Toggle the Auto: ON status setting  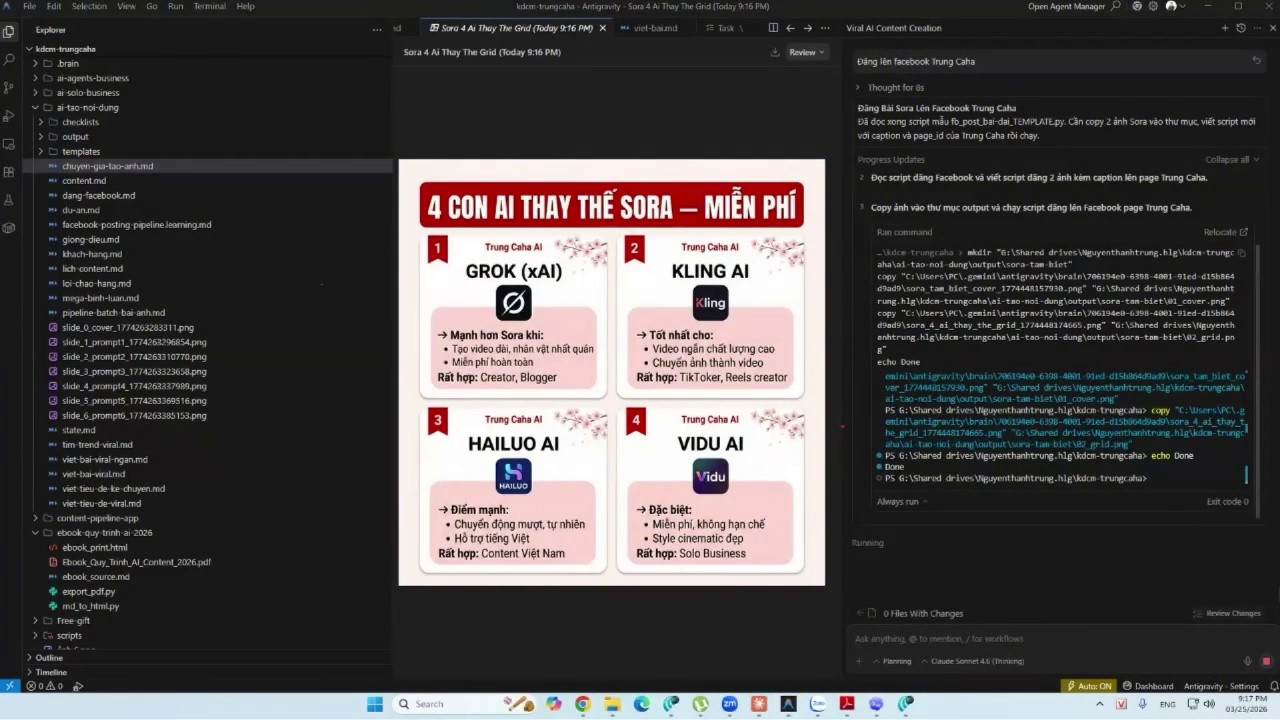tap(1089, 686)
